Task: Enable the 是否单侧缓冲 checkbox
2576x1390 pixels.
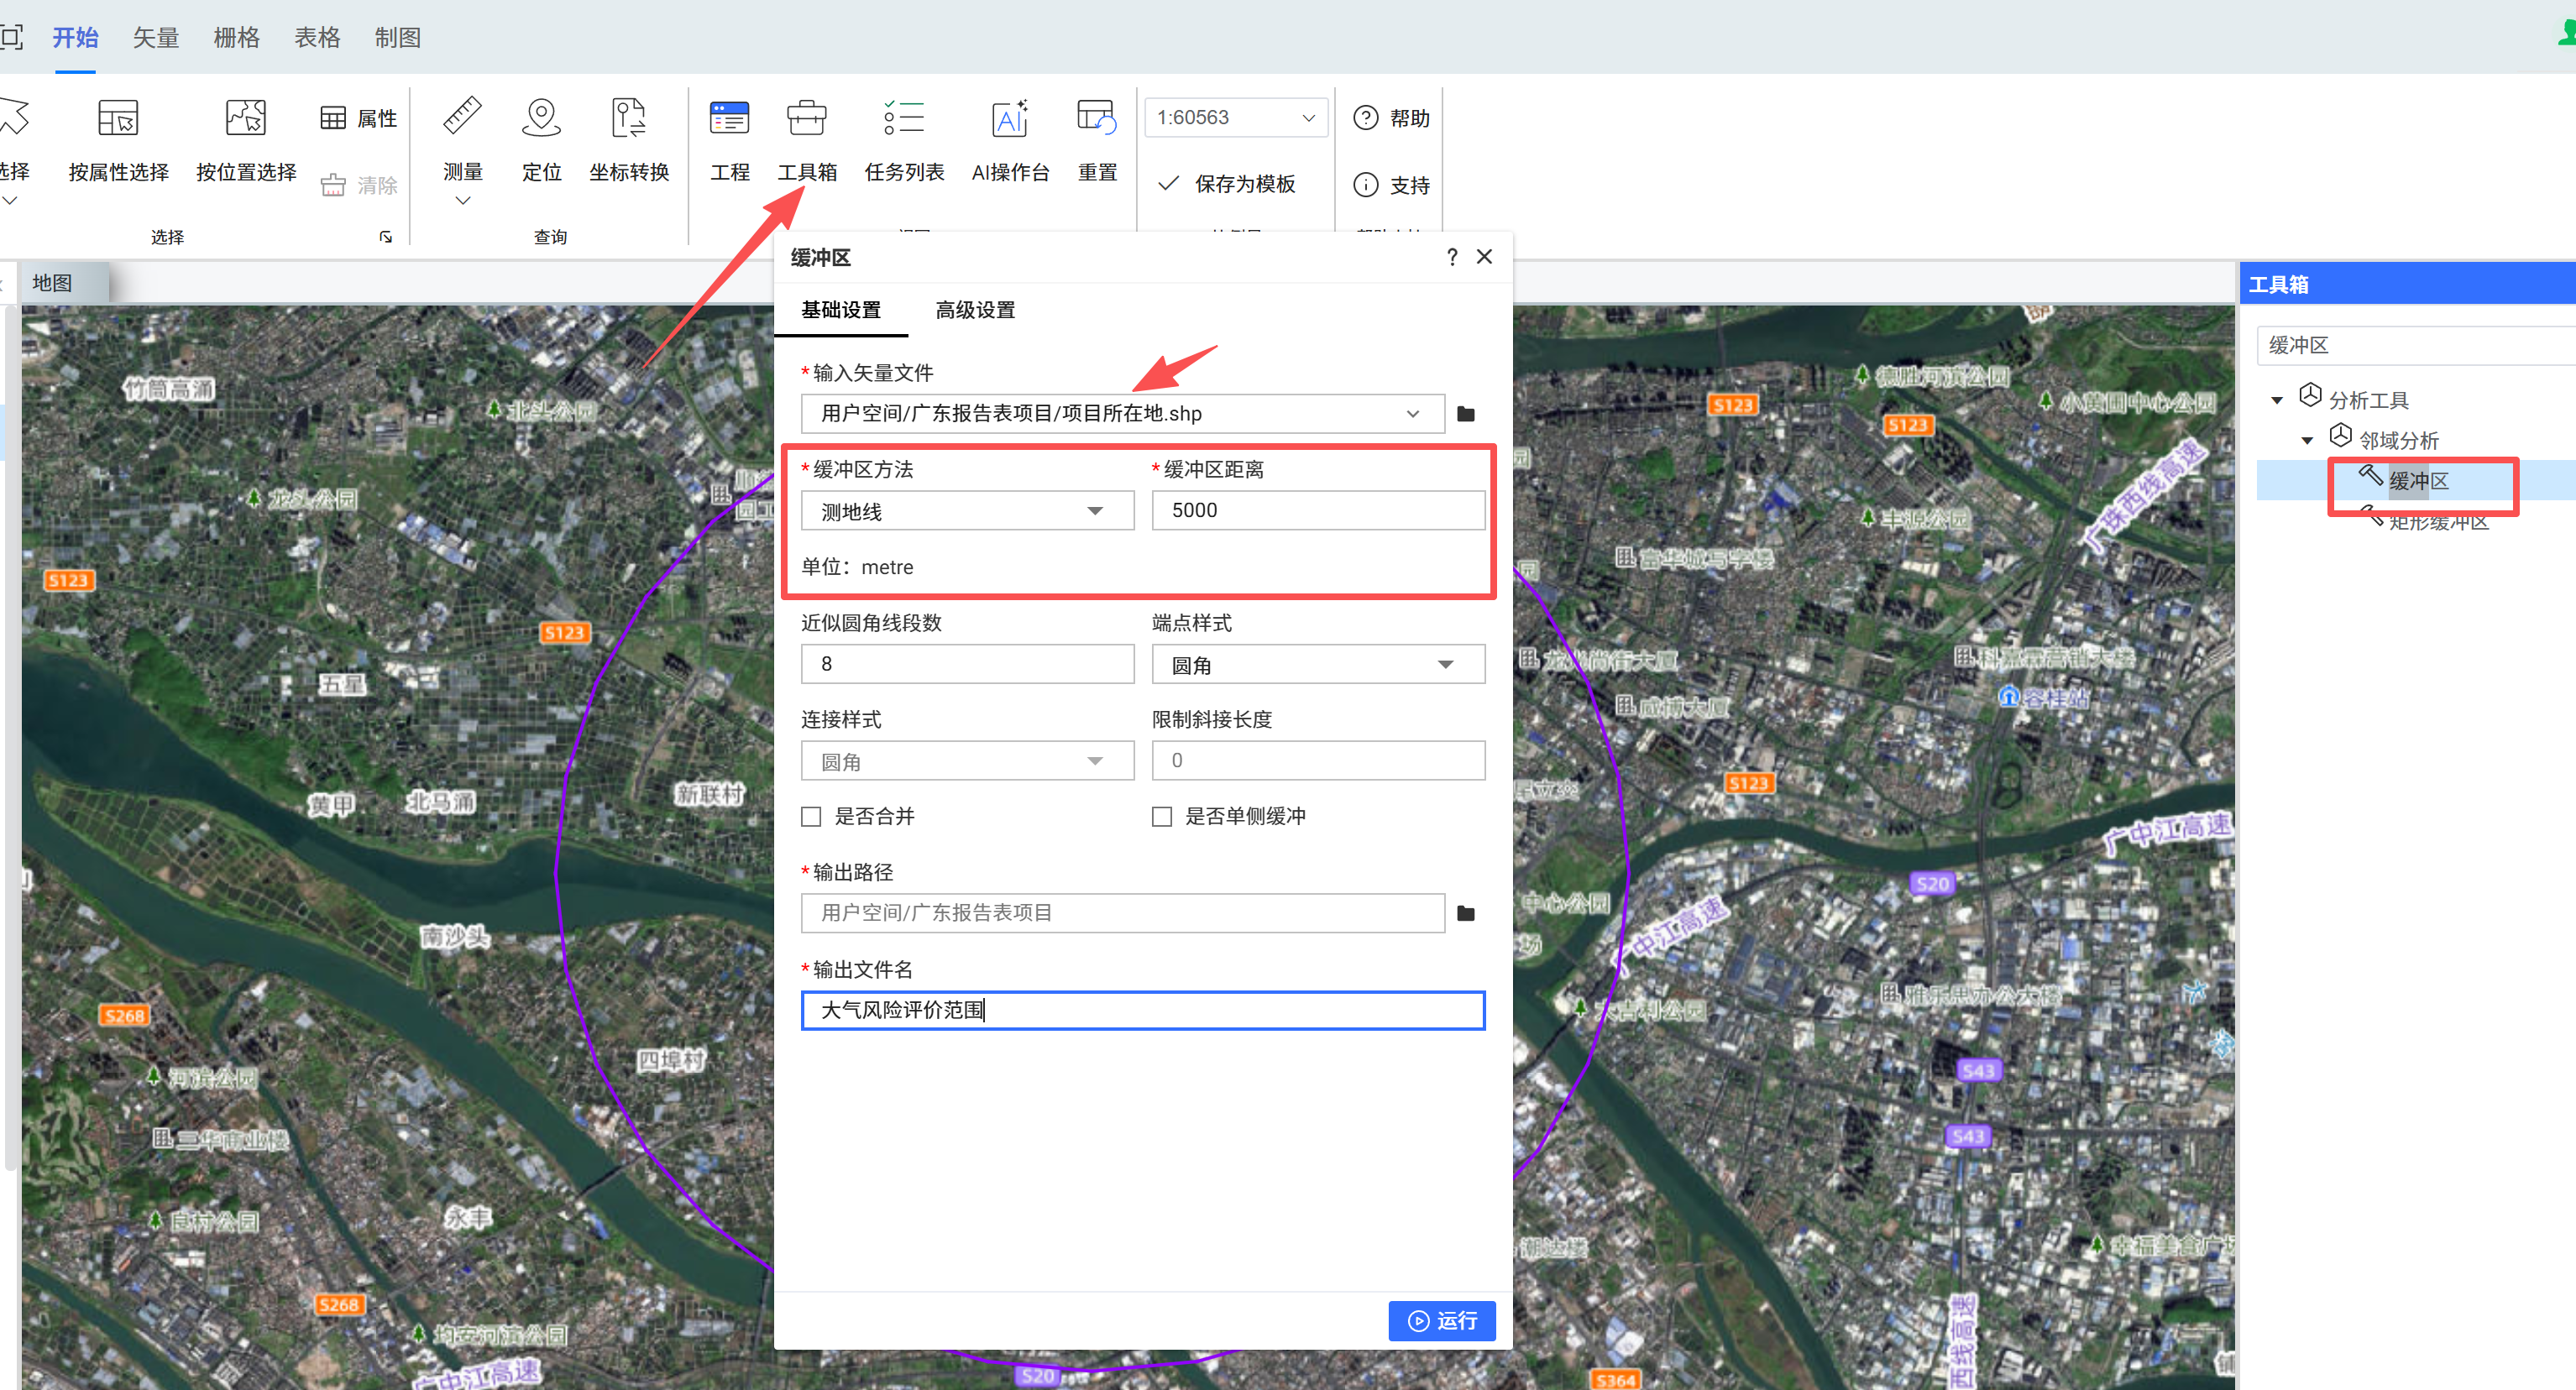Action: pyautogui.click(x=1161, y=817)
